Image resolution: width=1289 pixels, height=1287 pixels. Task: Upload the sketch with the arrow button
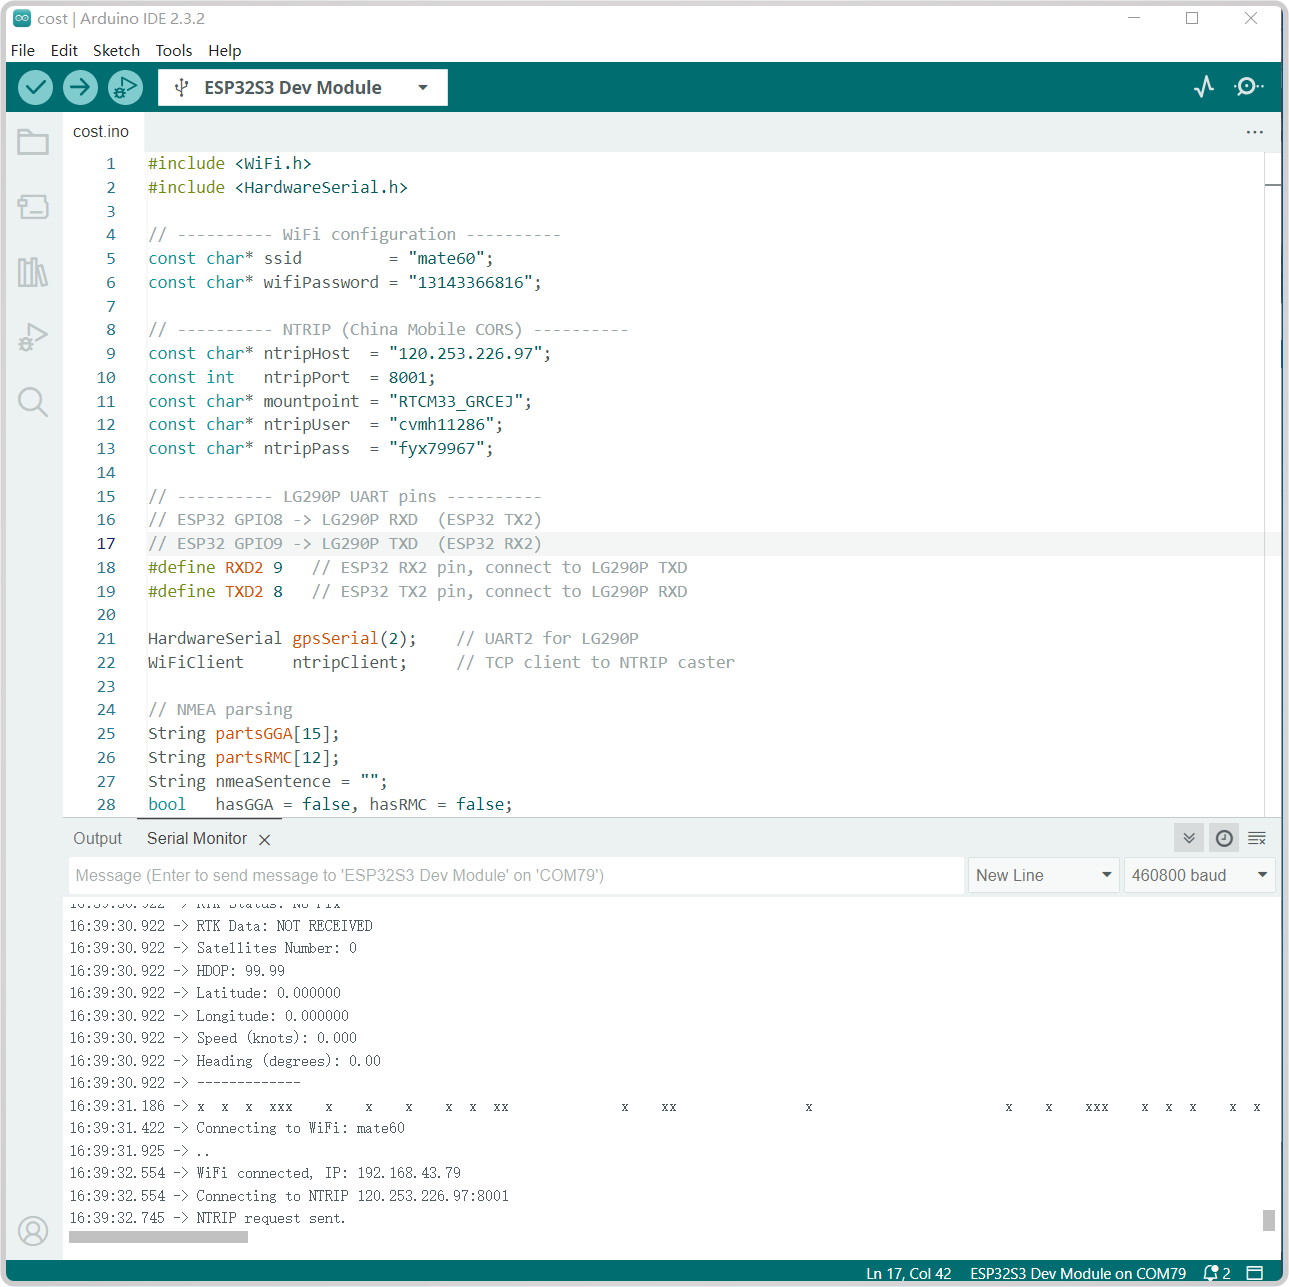coord(80,88)
